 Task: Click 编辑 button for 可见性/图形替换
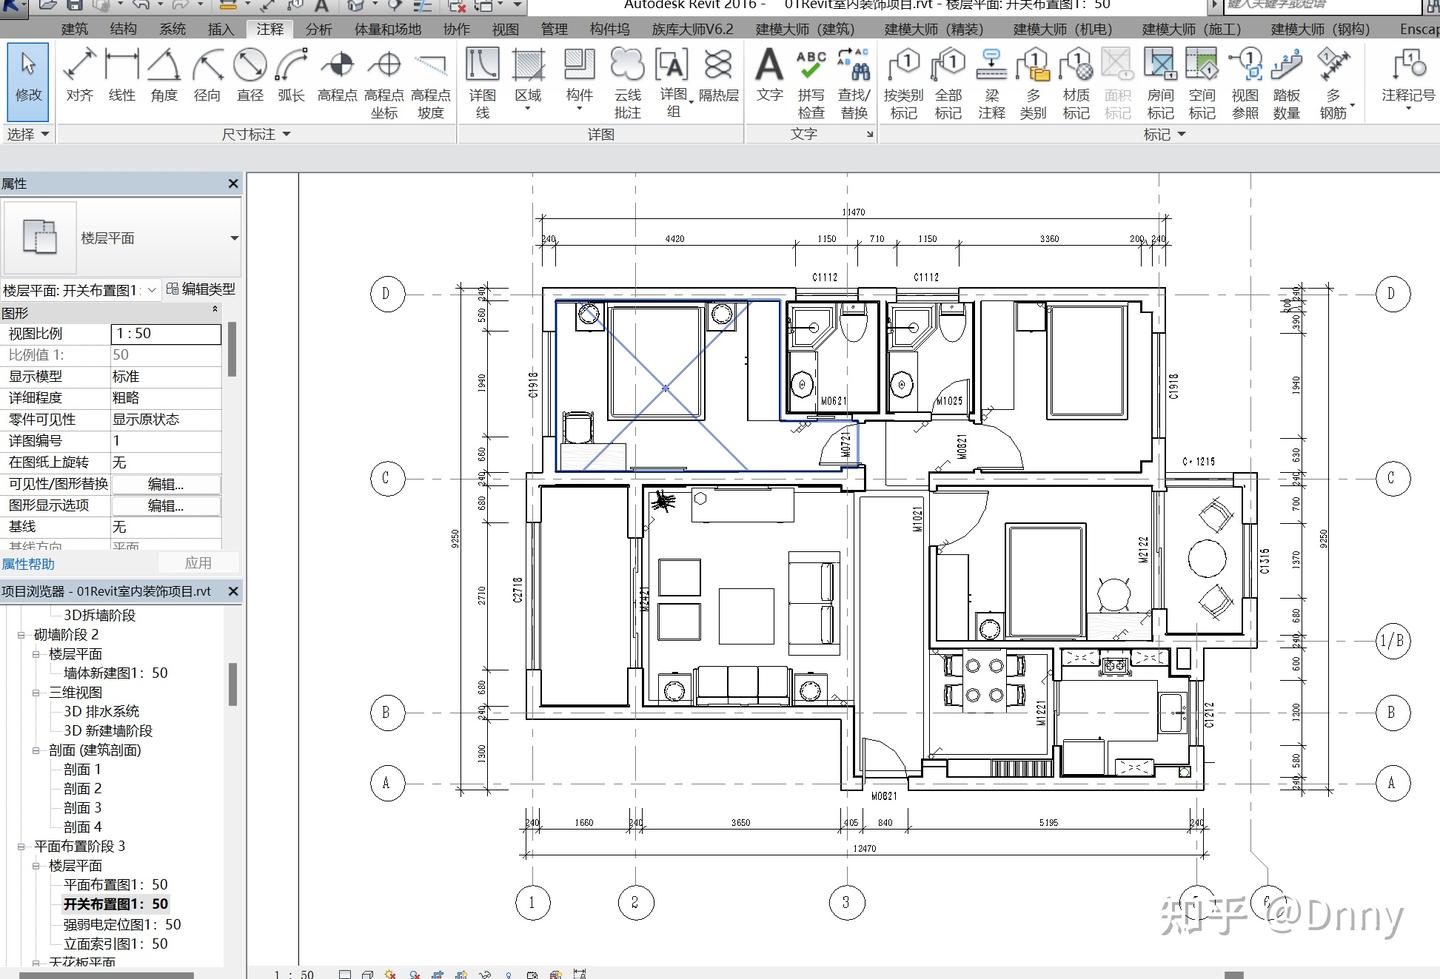click(x=166, y=484)
